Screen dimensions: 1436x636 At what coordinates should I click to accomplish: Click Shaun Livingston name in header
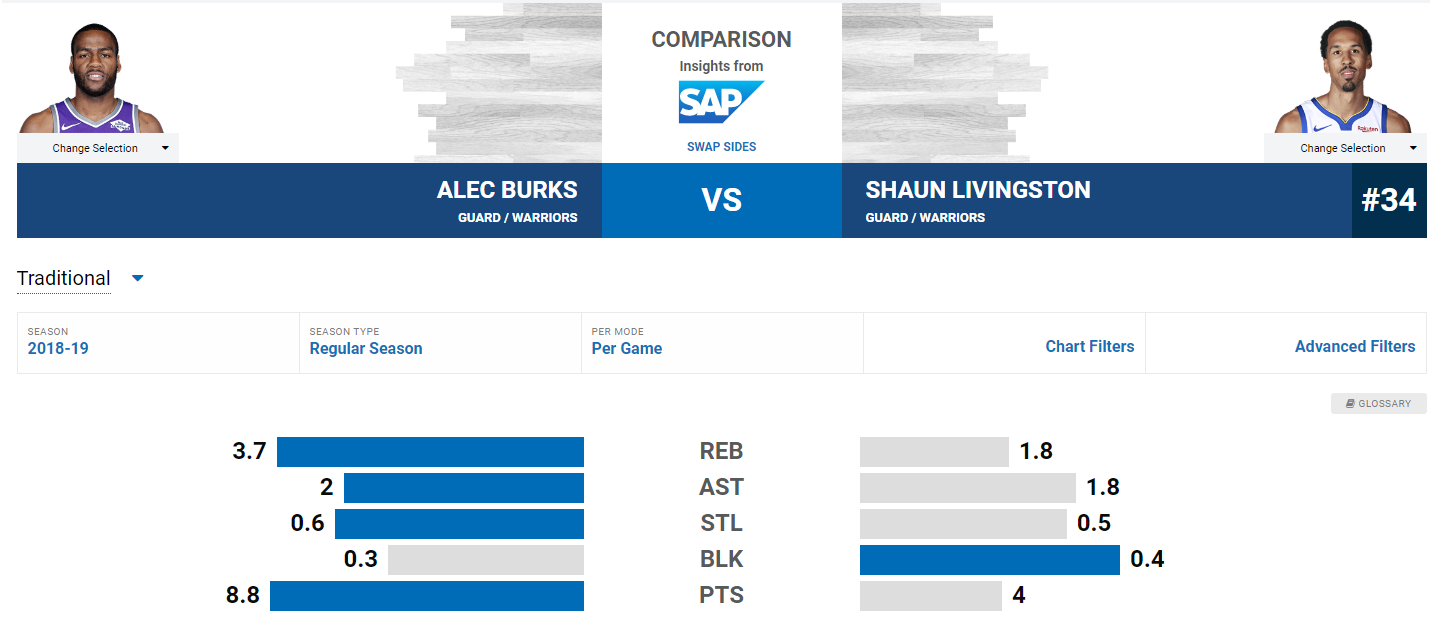coord(978,190)
